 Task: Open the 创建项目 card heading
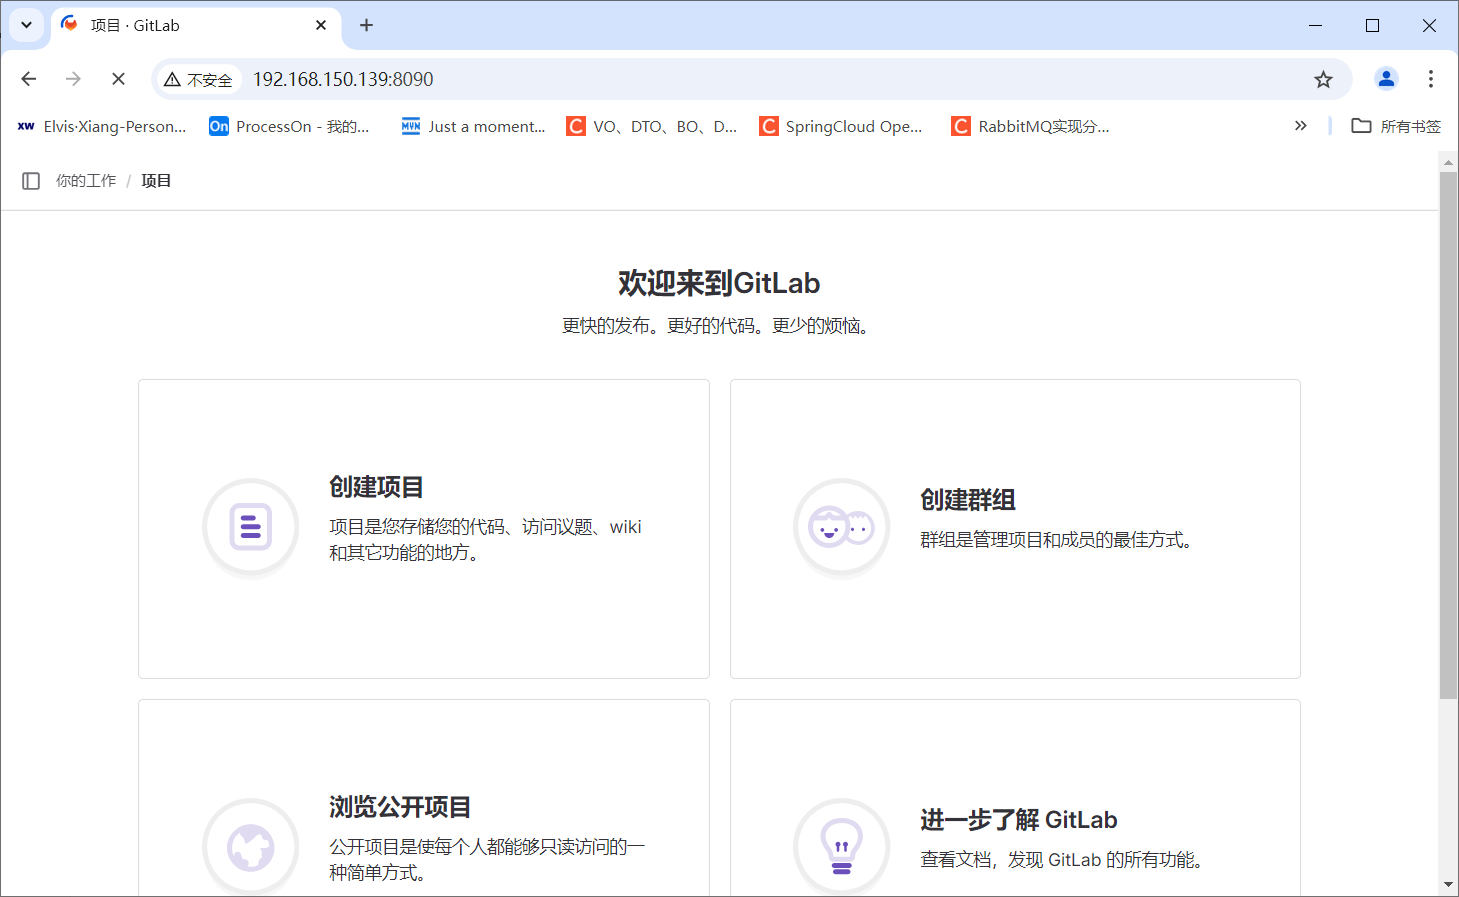pos(377,487)
